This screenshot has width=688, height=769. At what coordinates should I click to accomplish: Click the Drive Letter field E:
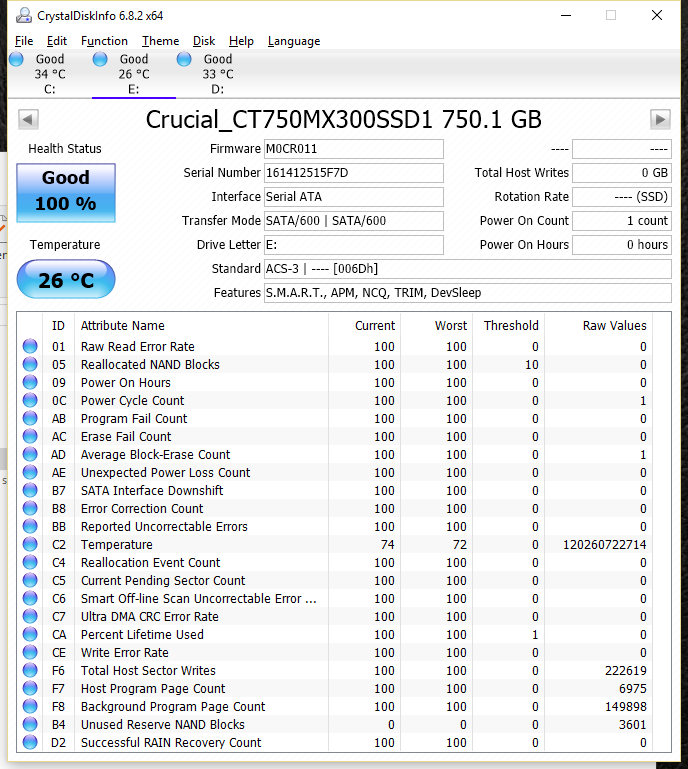pos(354,245)
